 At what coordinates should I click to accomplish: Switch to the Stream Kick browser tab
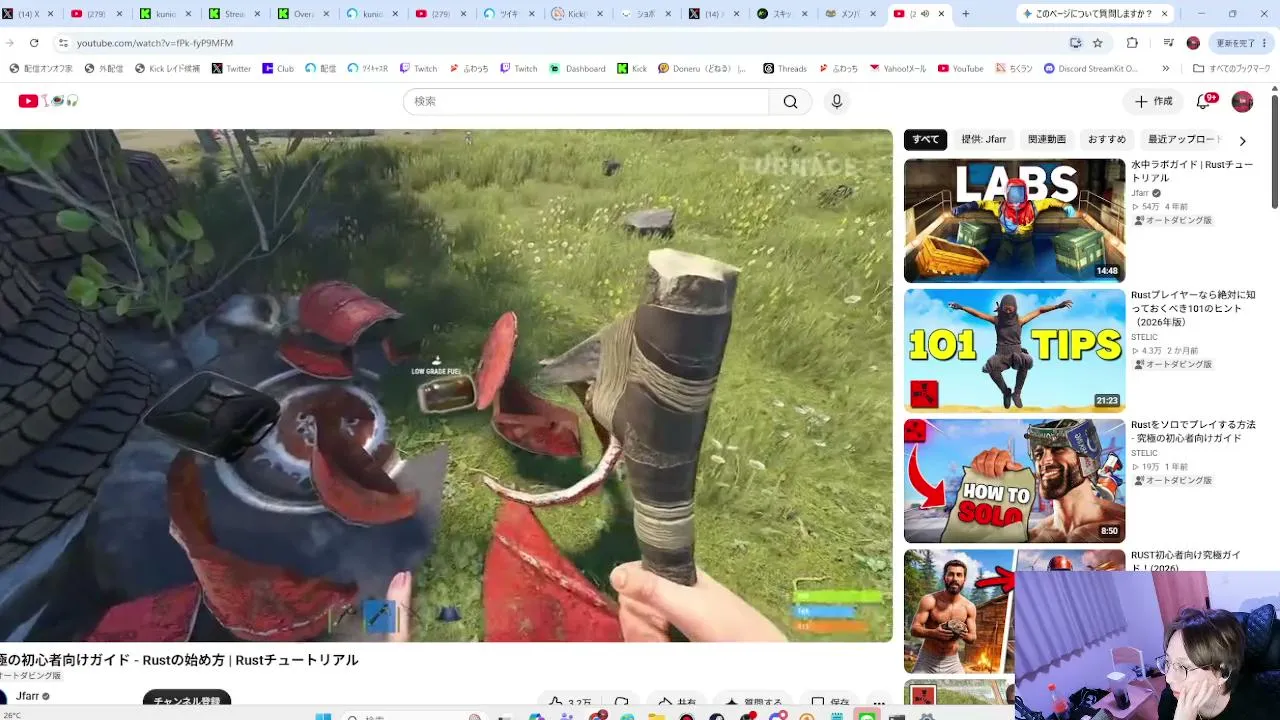tap(232, 14)
